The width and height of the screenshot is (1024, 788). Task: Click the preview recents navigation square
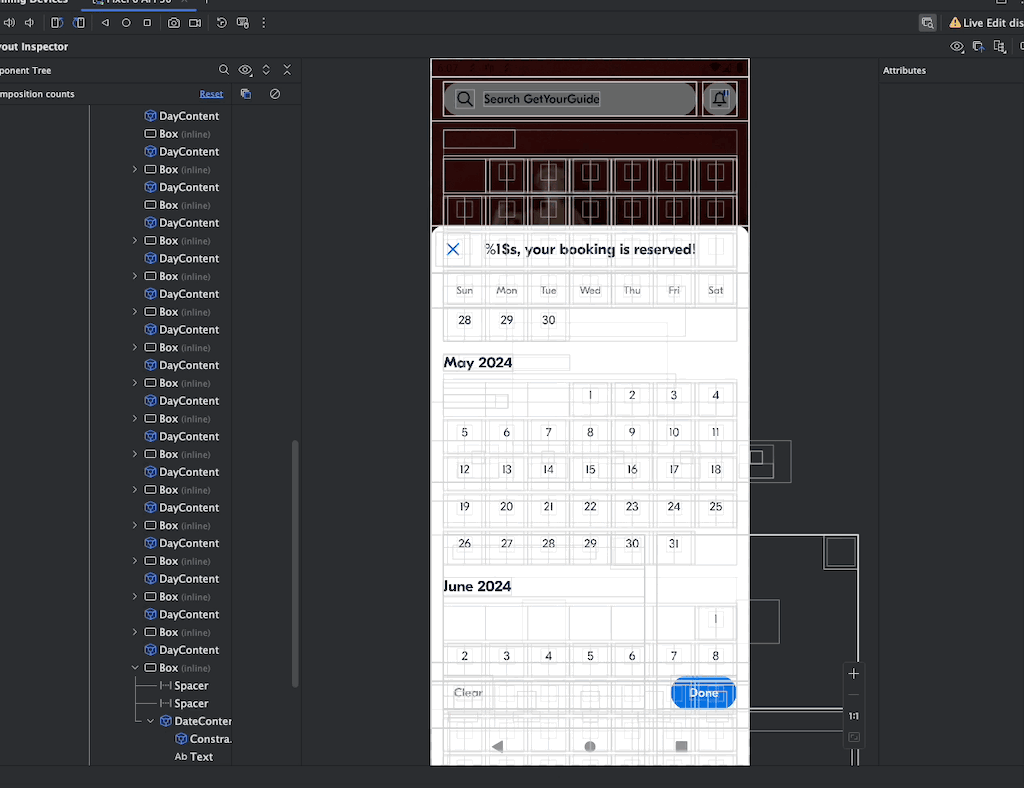tap(682, 746)
